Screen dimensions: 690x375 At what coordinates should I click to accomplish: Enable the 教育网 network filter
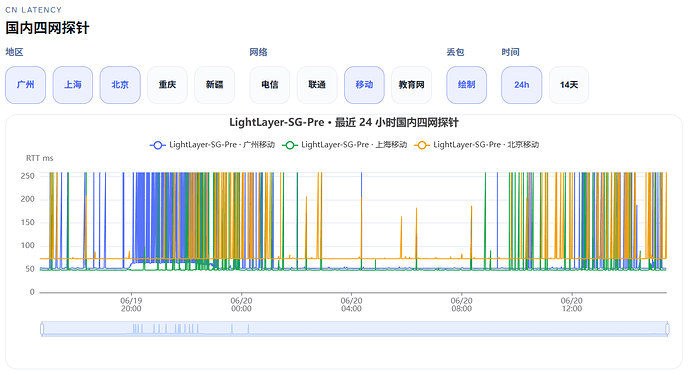click(411, 85)
